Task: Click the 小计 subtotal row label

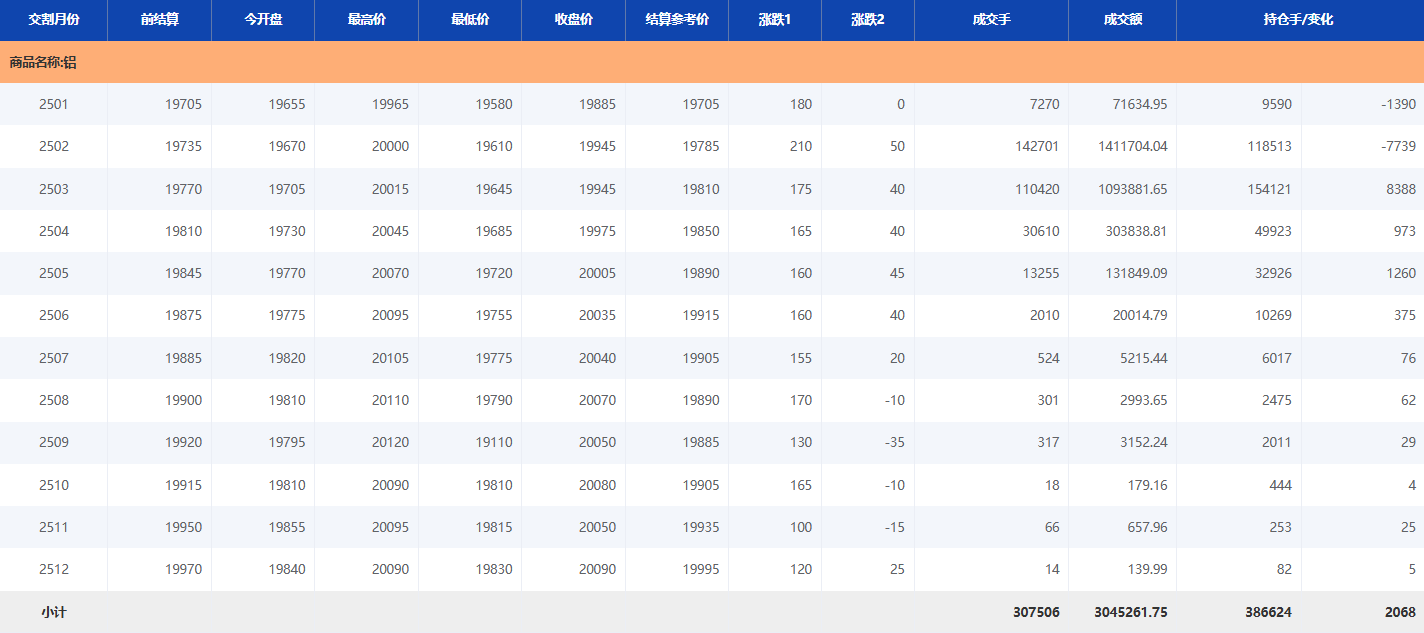Action: point(54,612)
